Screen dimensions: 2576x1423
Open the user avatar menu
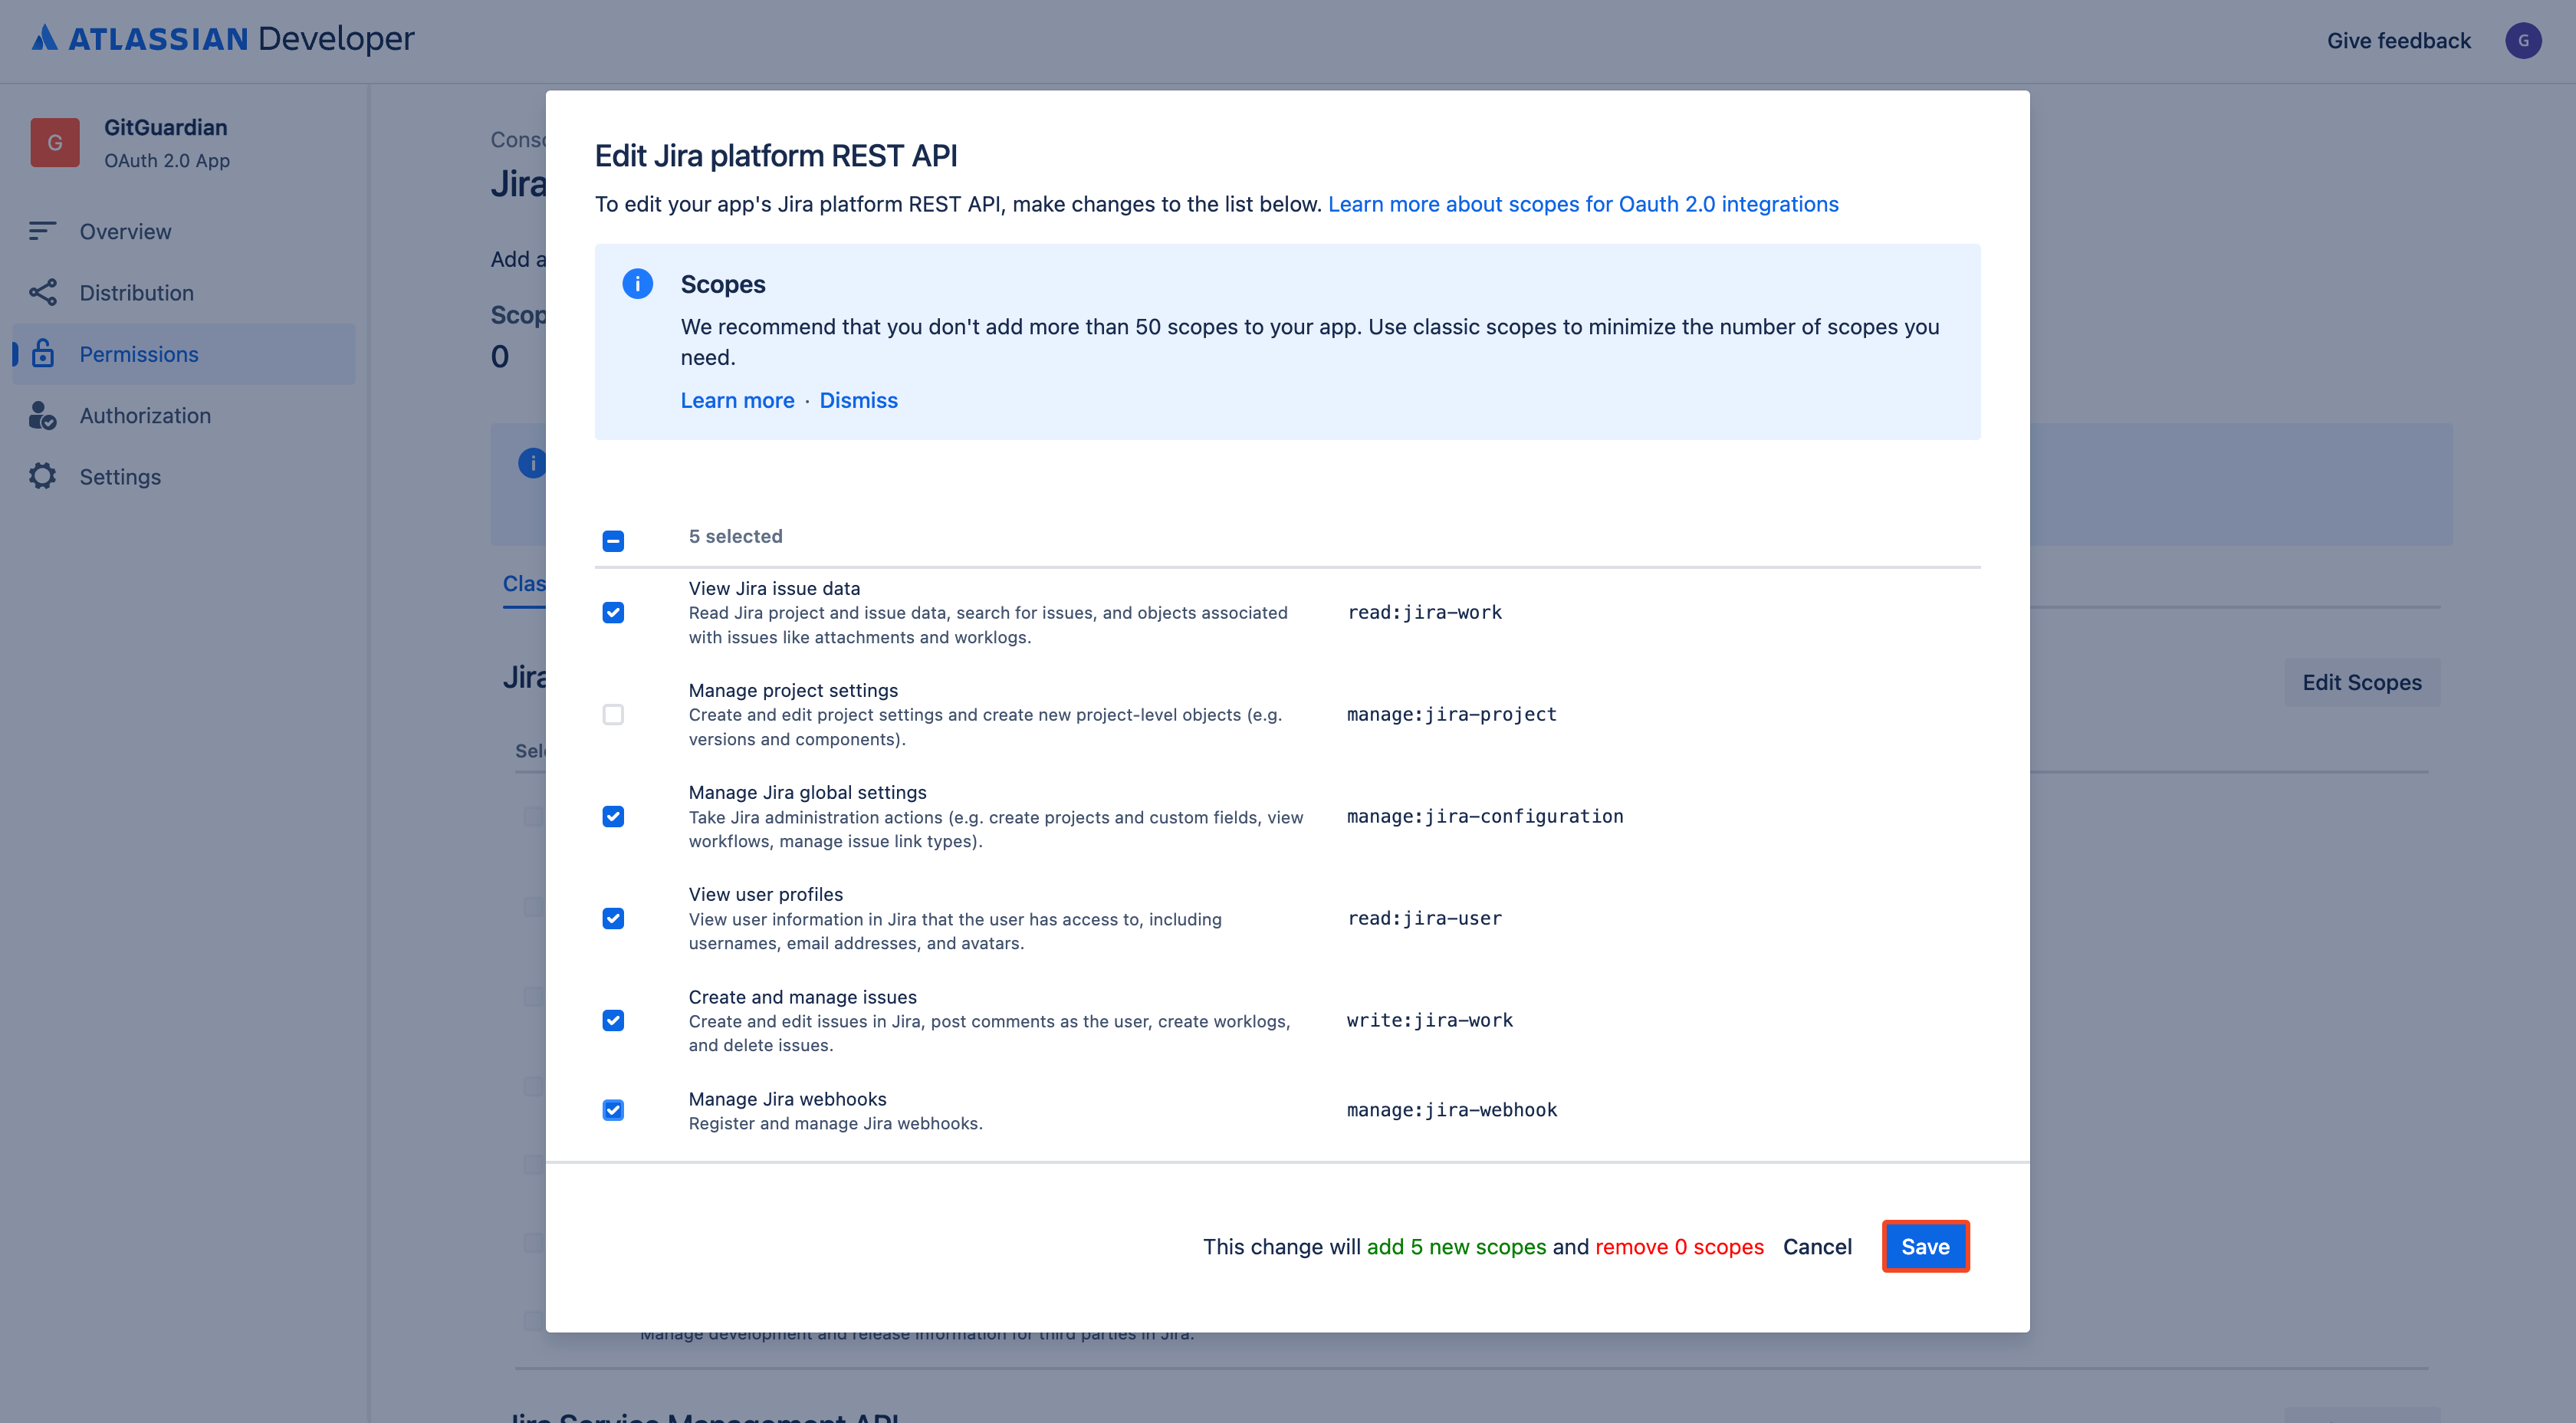point(2523,40)
